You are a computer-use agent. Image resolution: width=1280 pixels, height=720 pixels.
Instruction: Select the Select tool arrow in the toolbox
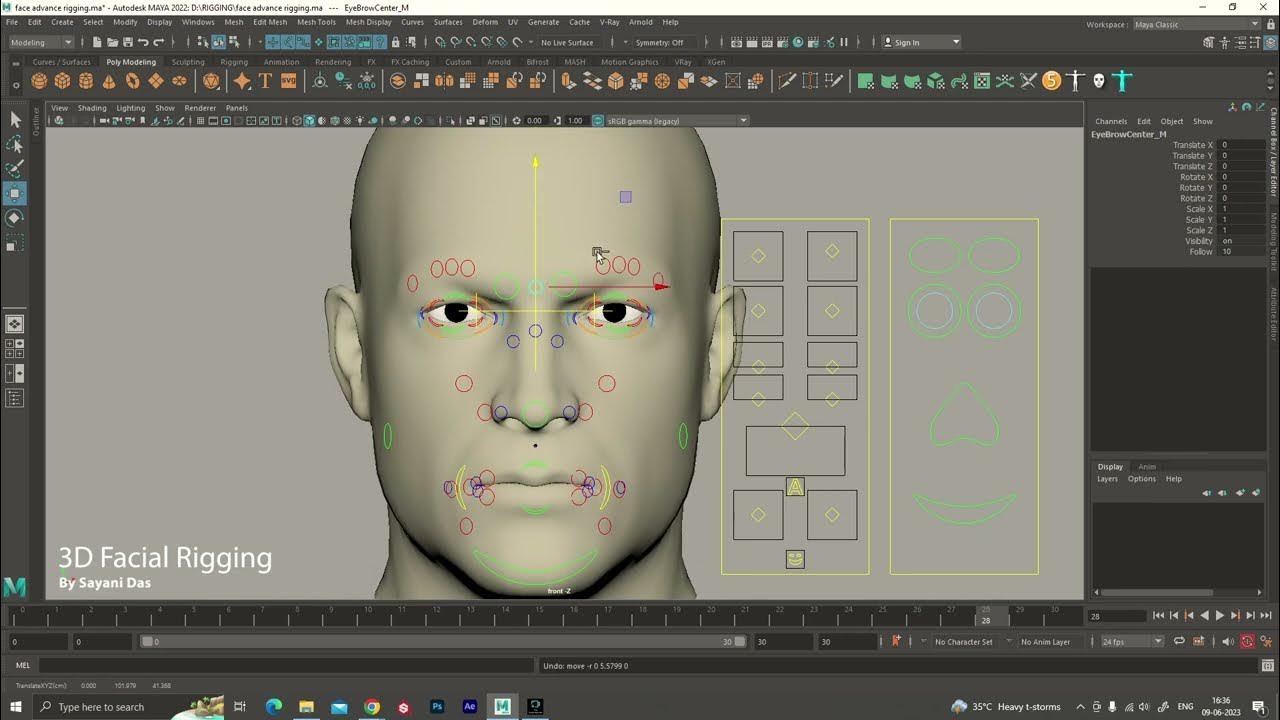(x=15, y=120)
